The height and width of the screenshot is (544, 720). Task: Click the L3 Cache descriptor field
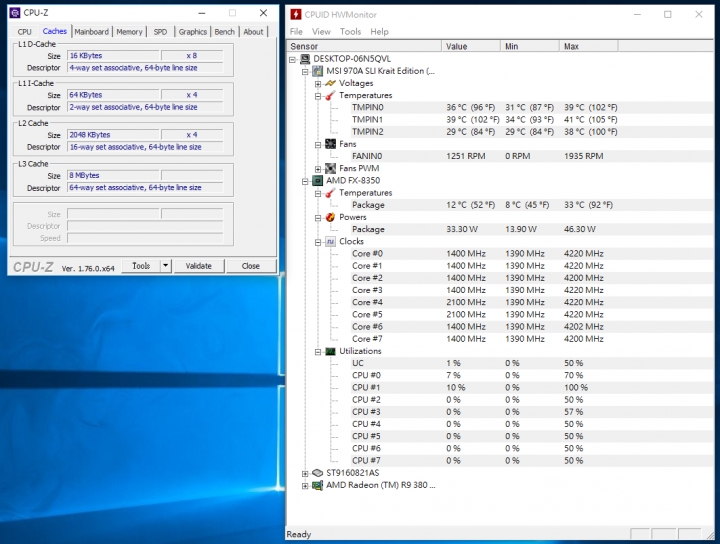click(145, 188)
